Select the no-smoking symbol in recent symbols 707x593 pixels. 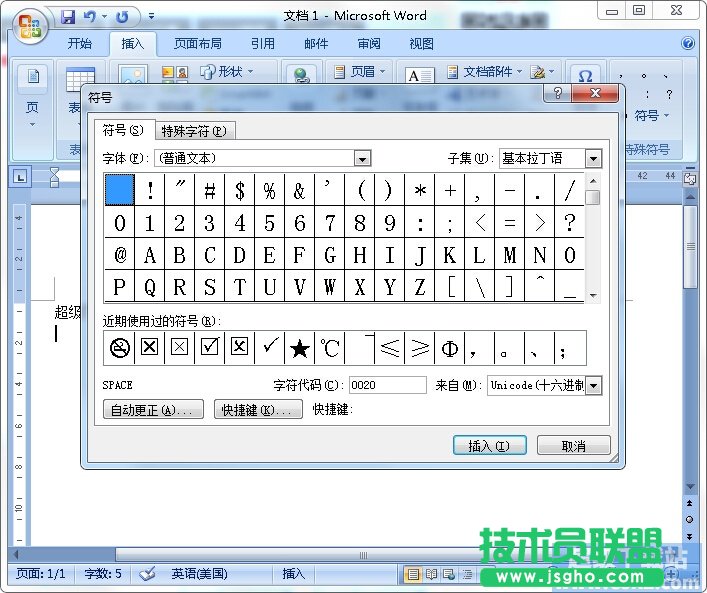[119, 348]
